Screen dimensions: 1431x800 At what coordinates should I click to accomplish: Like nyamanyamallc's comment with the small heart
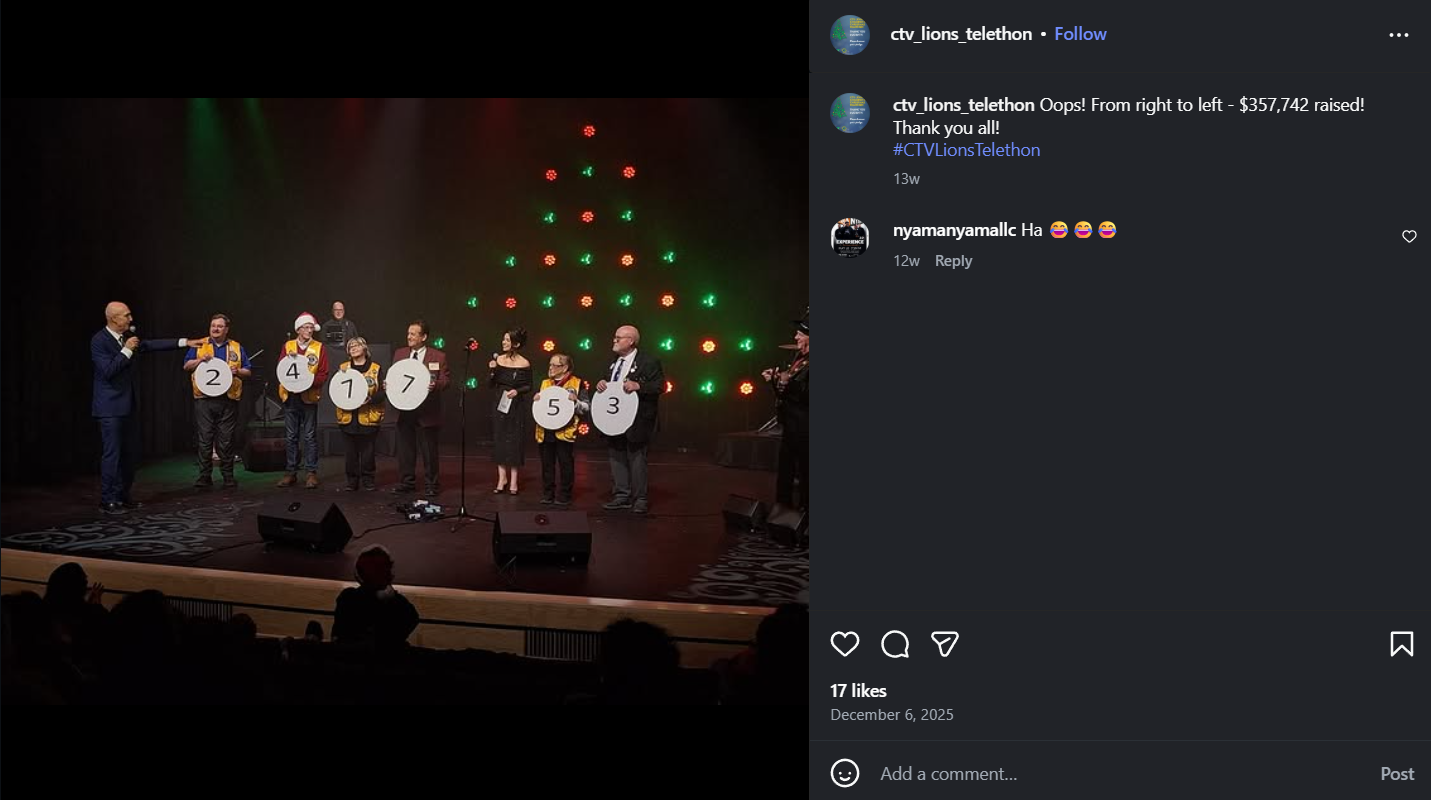click(x=1409, y=237)
